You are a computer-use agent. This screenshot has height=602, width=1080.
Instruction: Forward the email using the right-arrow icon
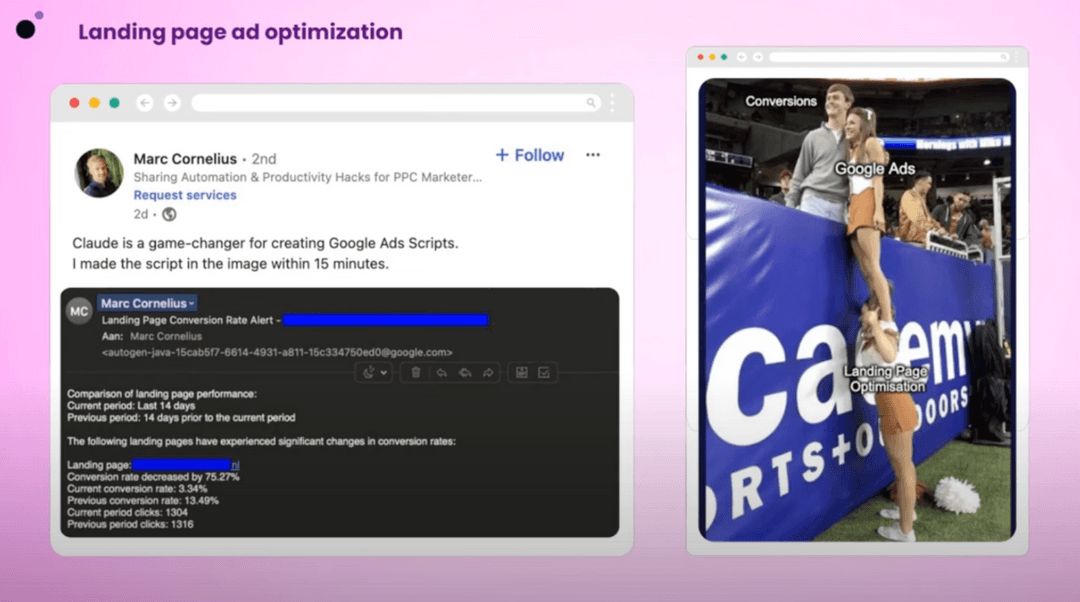pos(488,373)
